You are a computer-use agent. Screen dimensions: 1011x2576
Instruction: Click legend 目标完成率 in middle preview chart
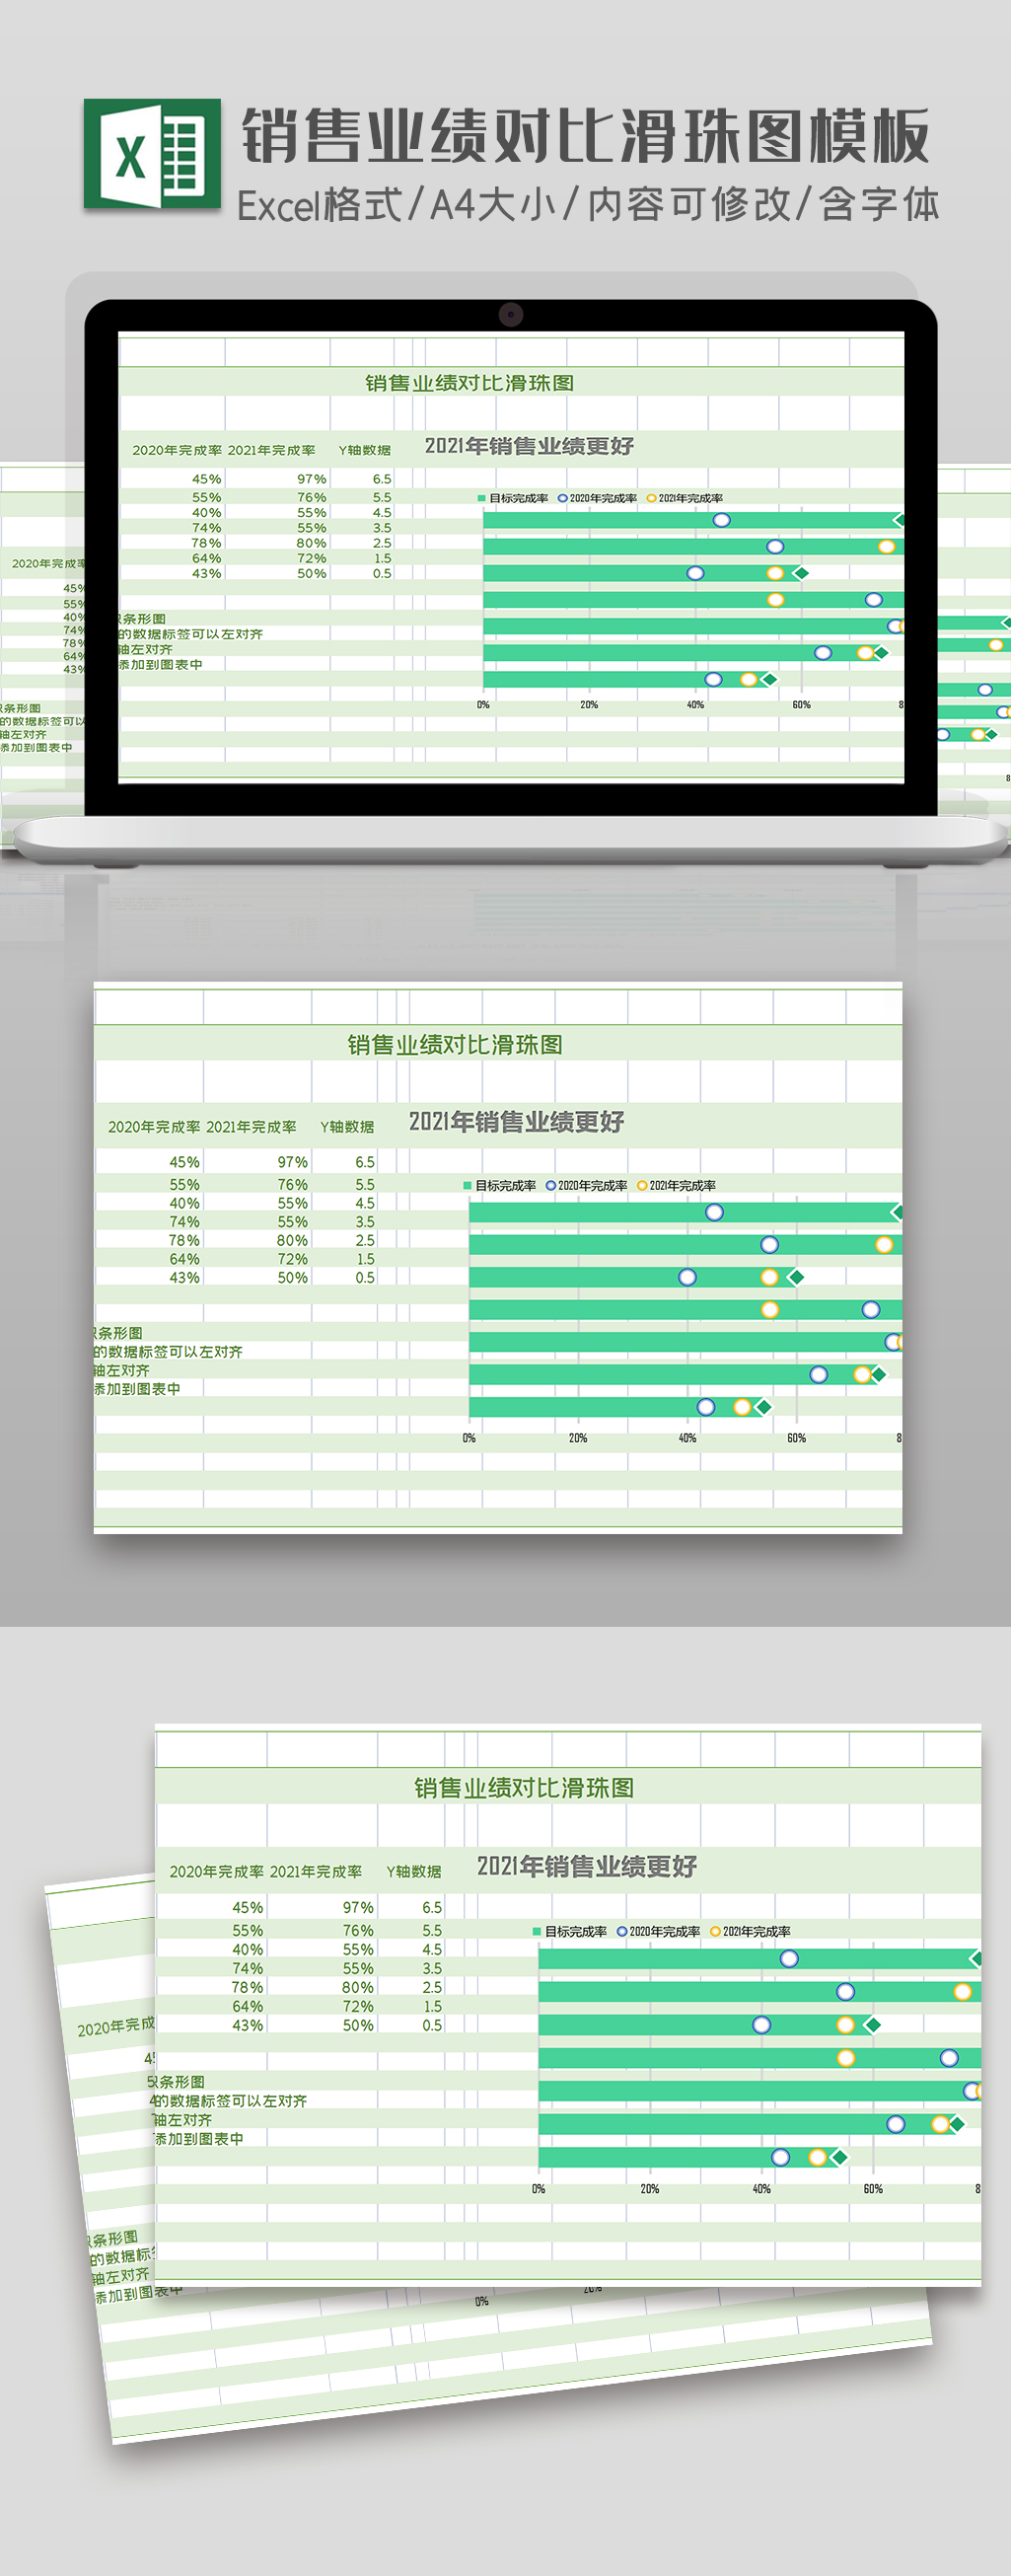(500, 1186)
